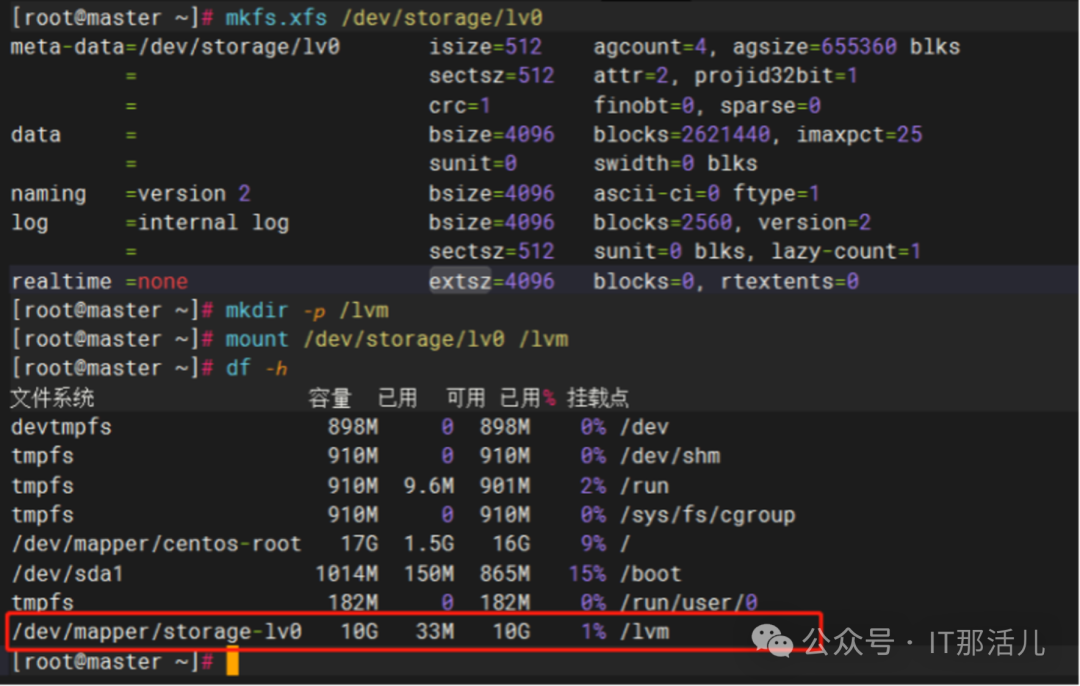Select sparse=0 text
The width and height of the screenshot is (1080, 686).
tap(770, 105)
